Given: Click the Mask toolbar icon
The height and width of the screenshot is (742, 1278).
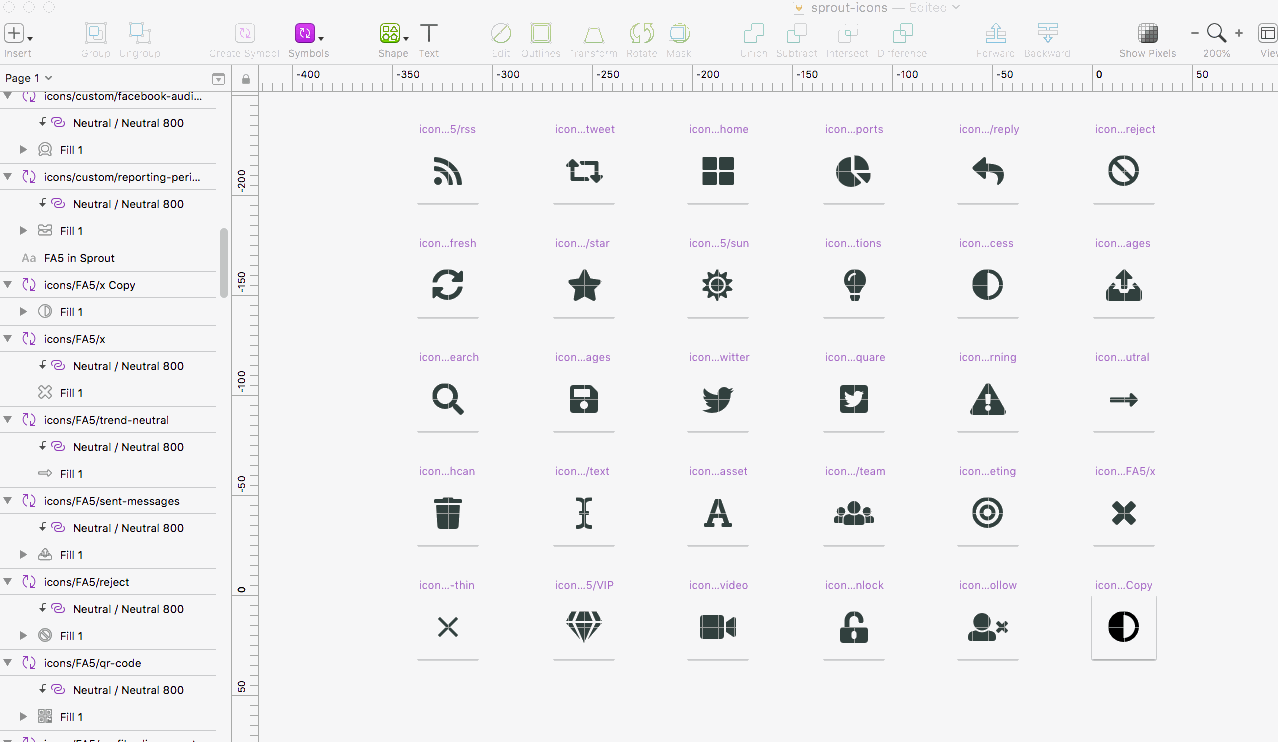Looking at the screenshot, I should (679, 34).
